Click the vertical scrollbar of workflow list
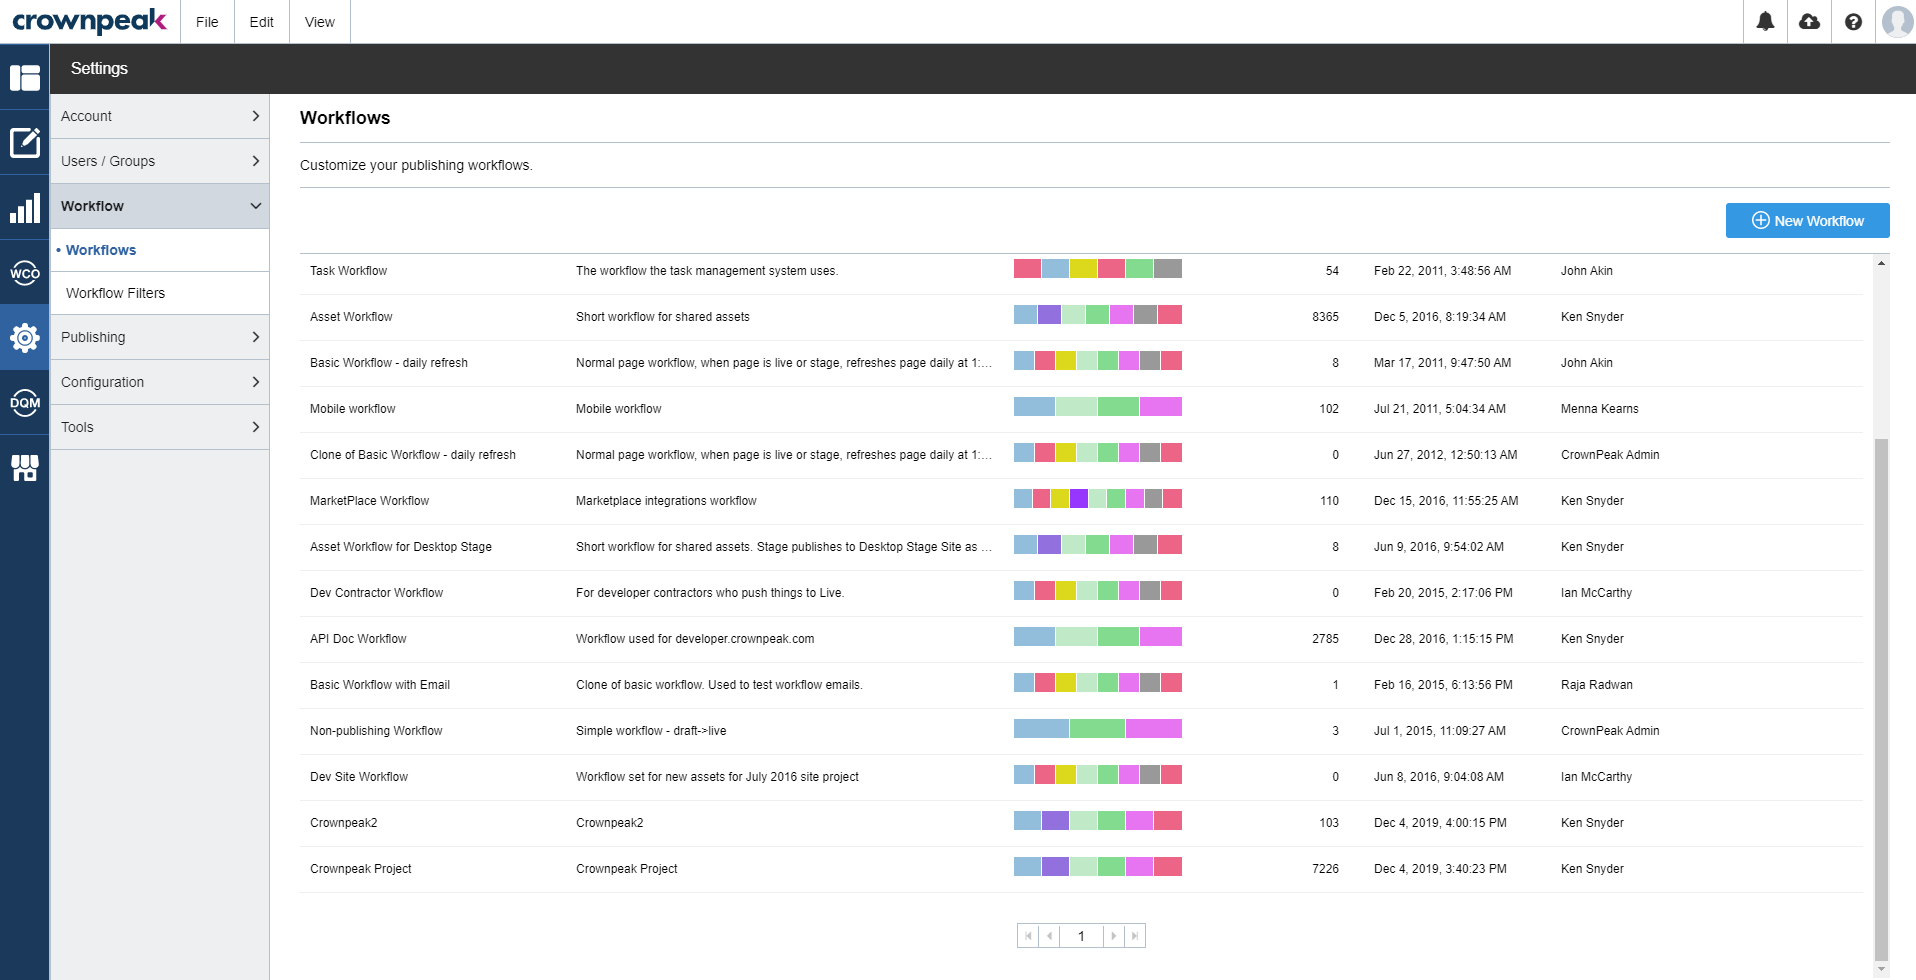This screenshot has height=980, width=1916. coord(1881,698)
